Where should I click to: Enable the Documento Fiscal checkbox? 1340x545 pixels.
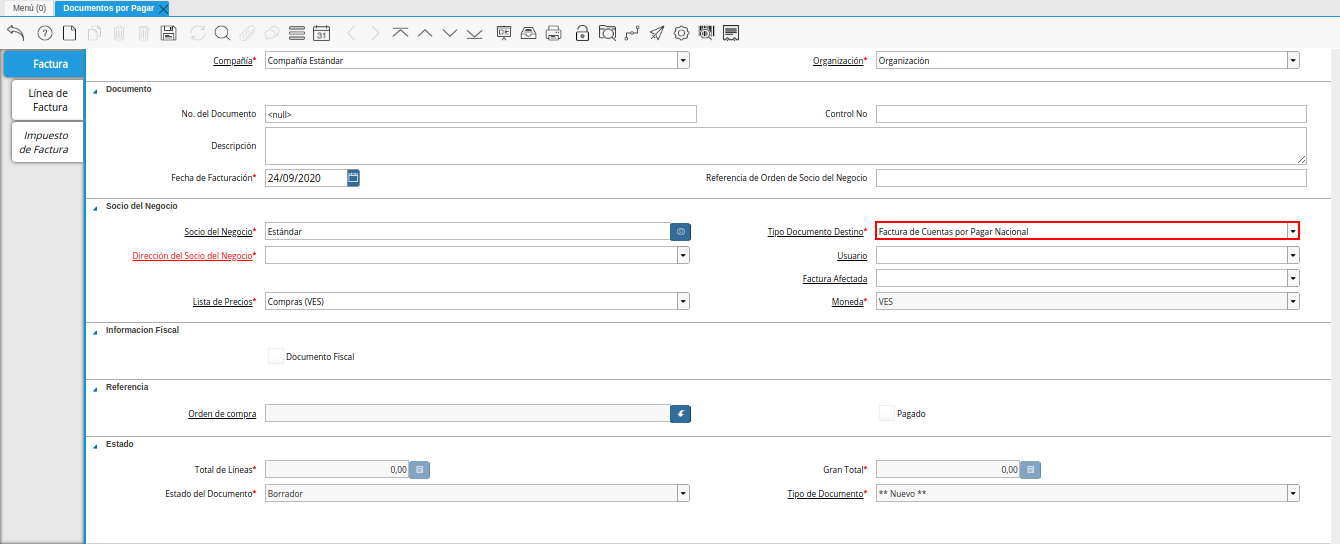[276, 356]
